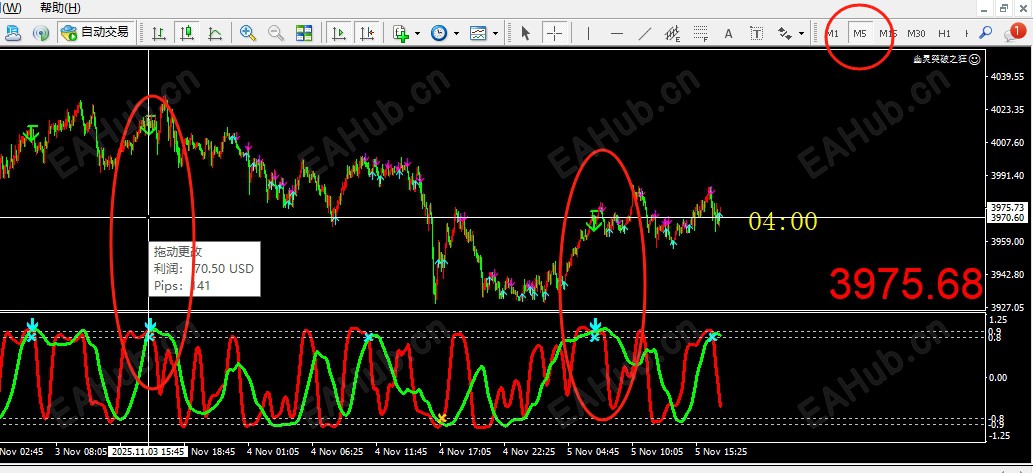
Task: Click the 利润 70.50 USD tooltip
Action: 204,269
